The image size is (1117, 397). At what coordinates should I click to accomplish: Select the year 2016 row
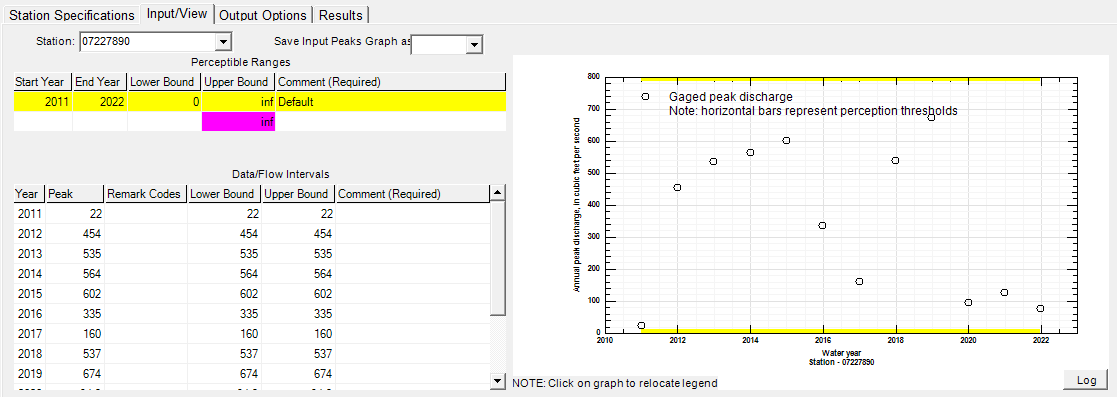point(252,313)
